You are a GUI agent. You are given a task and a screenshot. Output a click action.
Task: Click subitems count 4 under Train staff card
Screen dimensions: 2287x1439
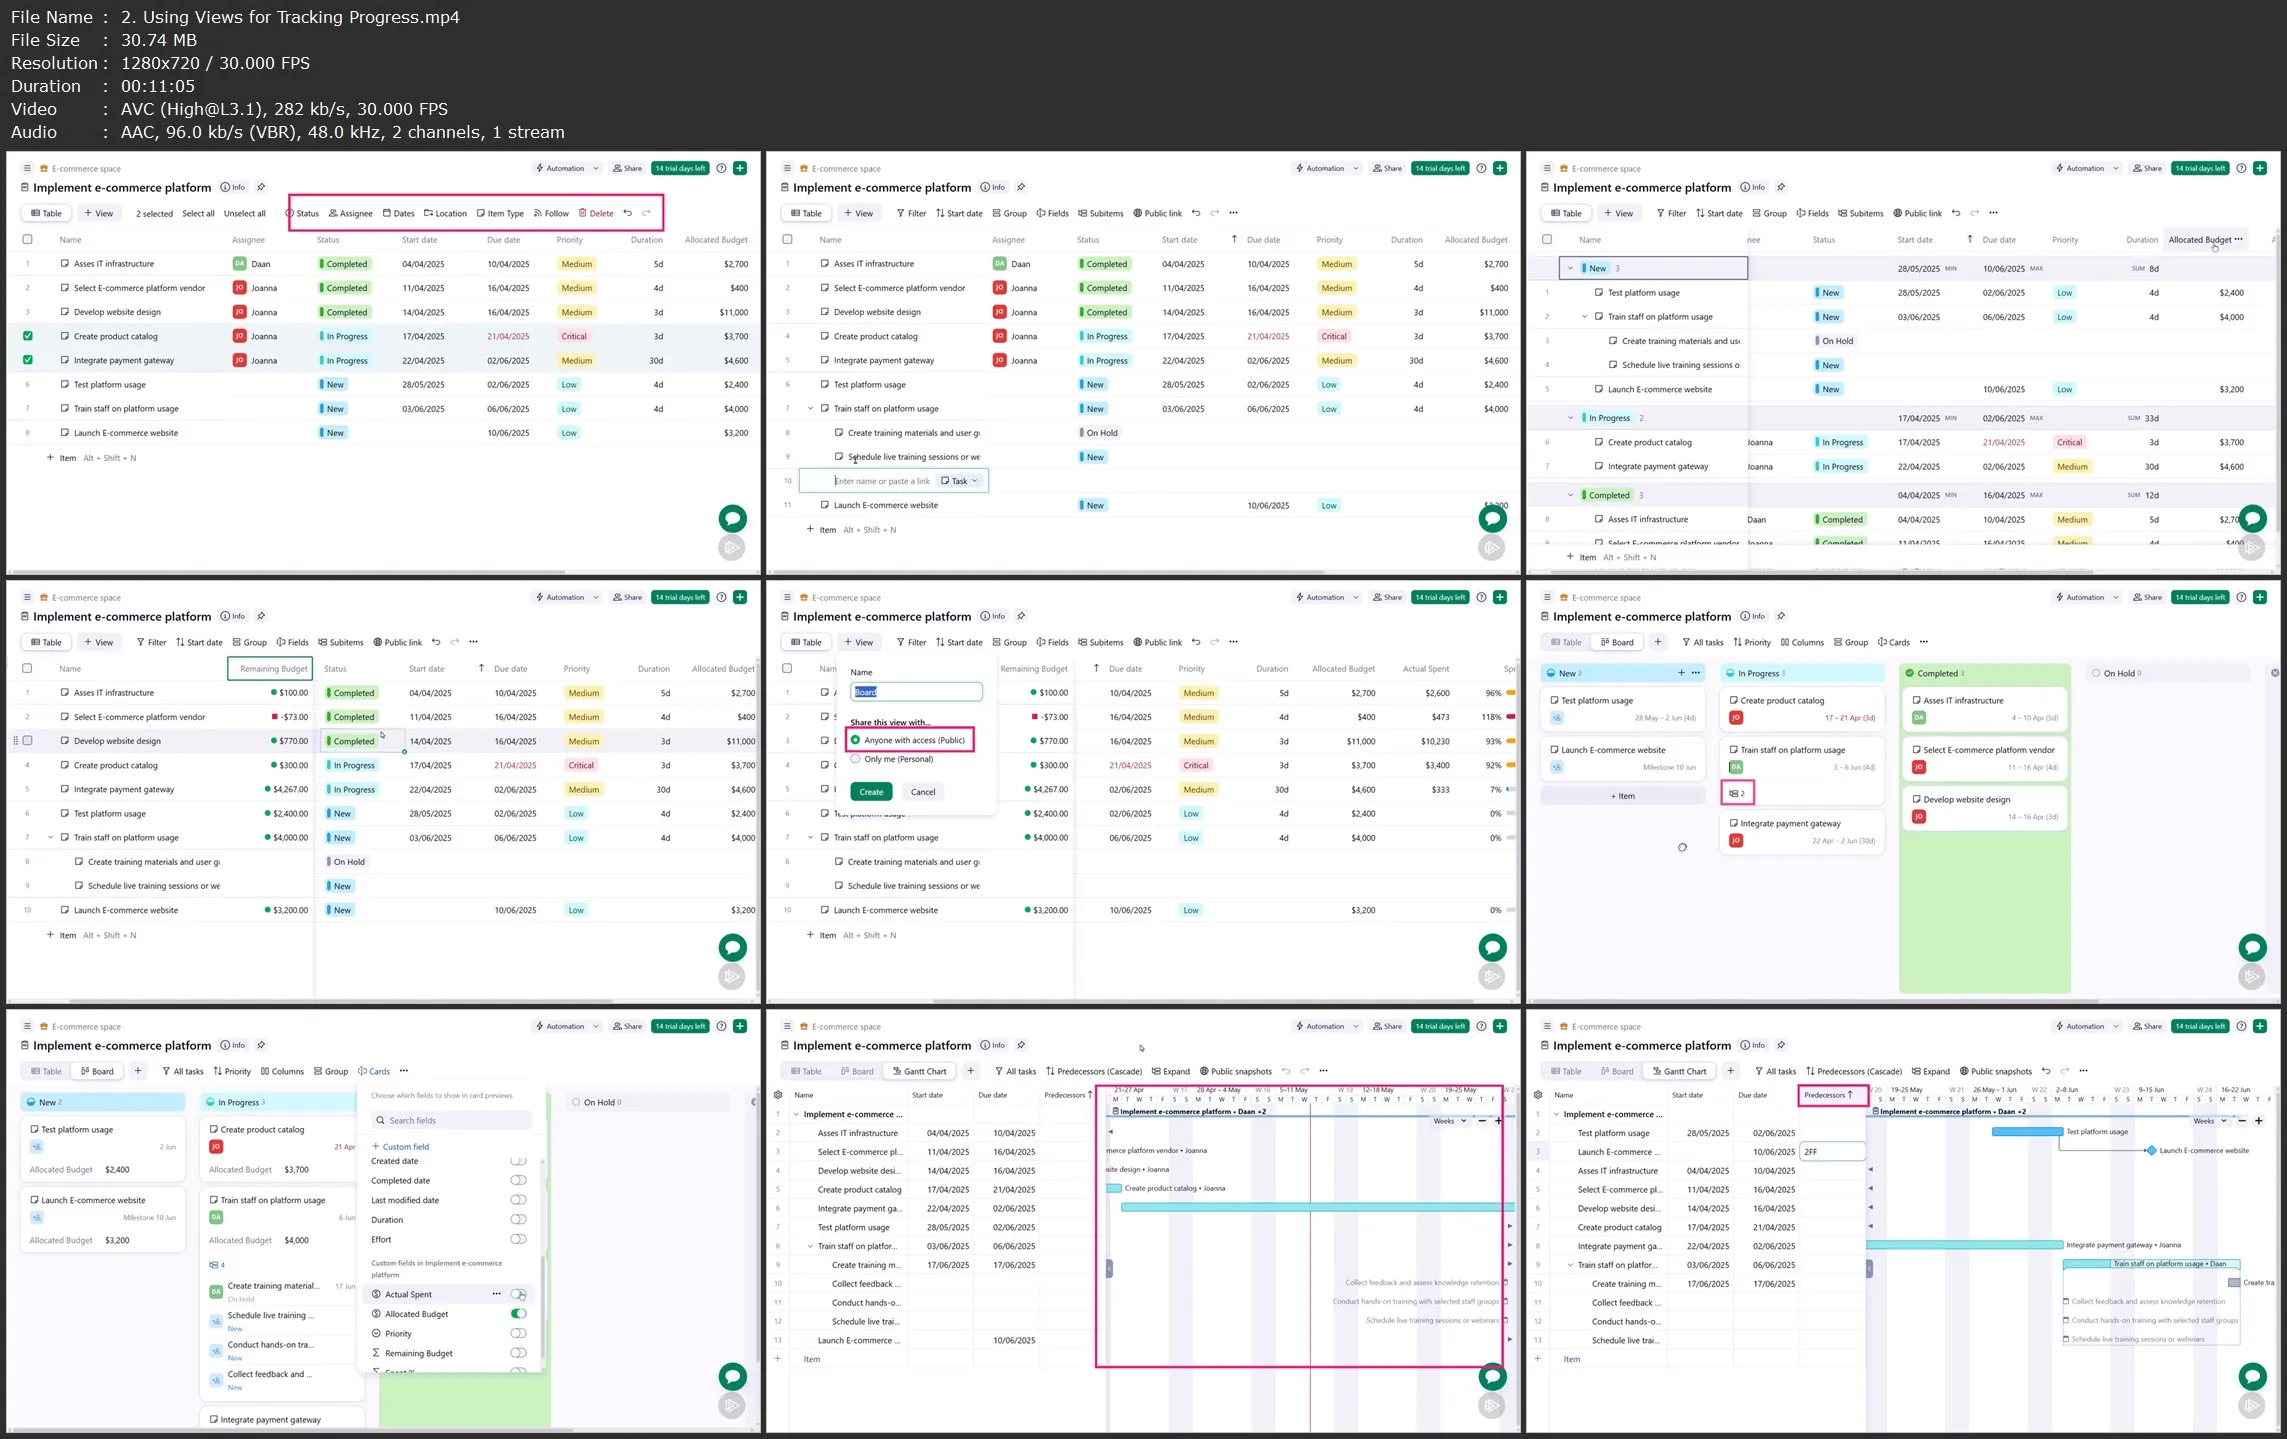click(217, 1265)
